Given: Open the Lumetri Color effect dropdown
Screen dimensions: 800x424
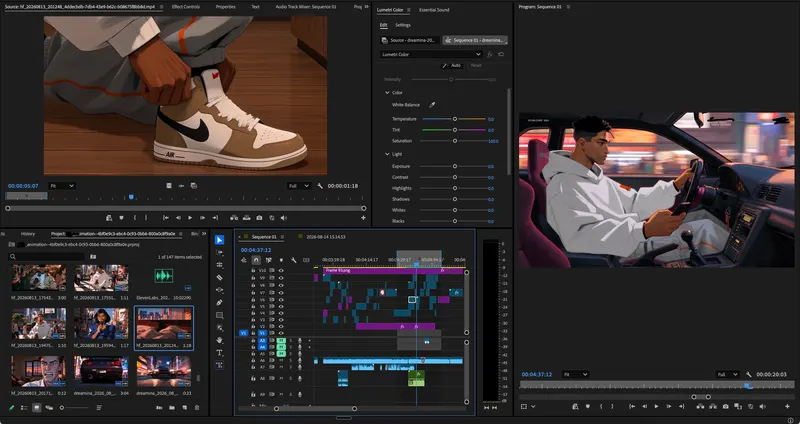Looking at the screenshot, I should click(x=431, y=54).
